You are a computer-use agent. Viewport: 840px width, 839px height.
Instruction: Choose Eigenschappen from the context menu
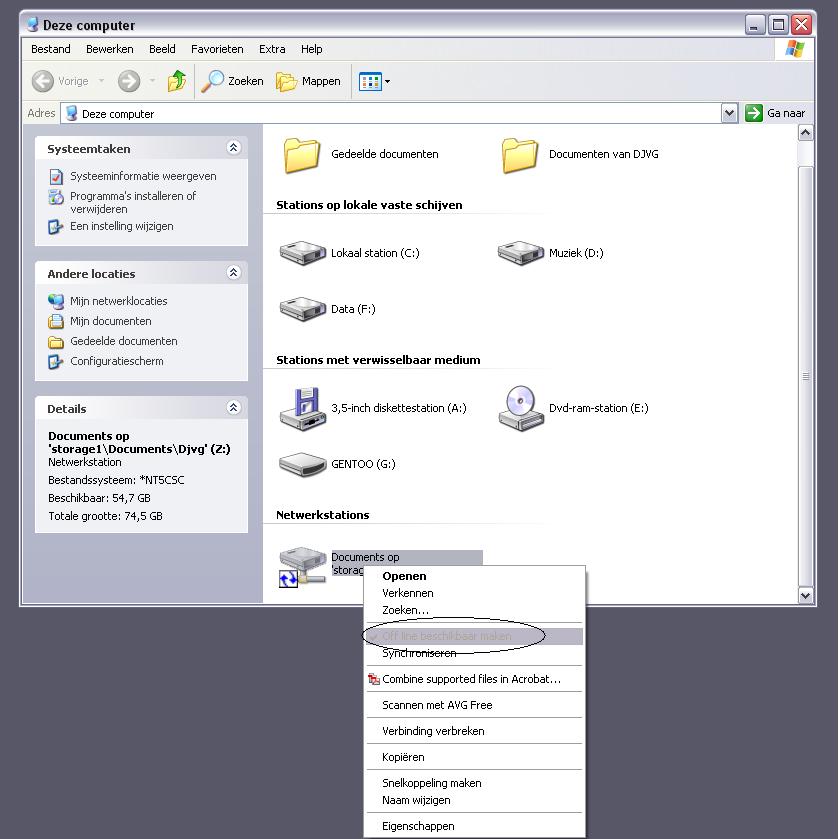tap(418, 826)
